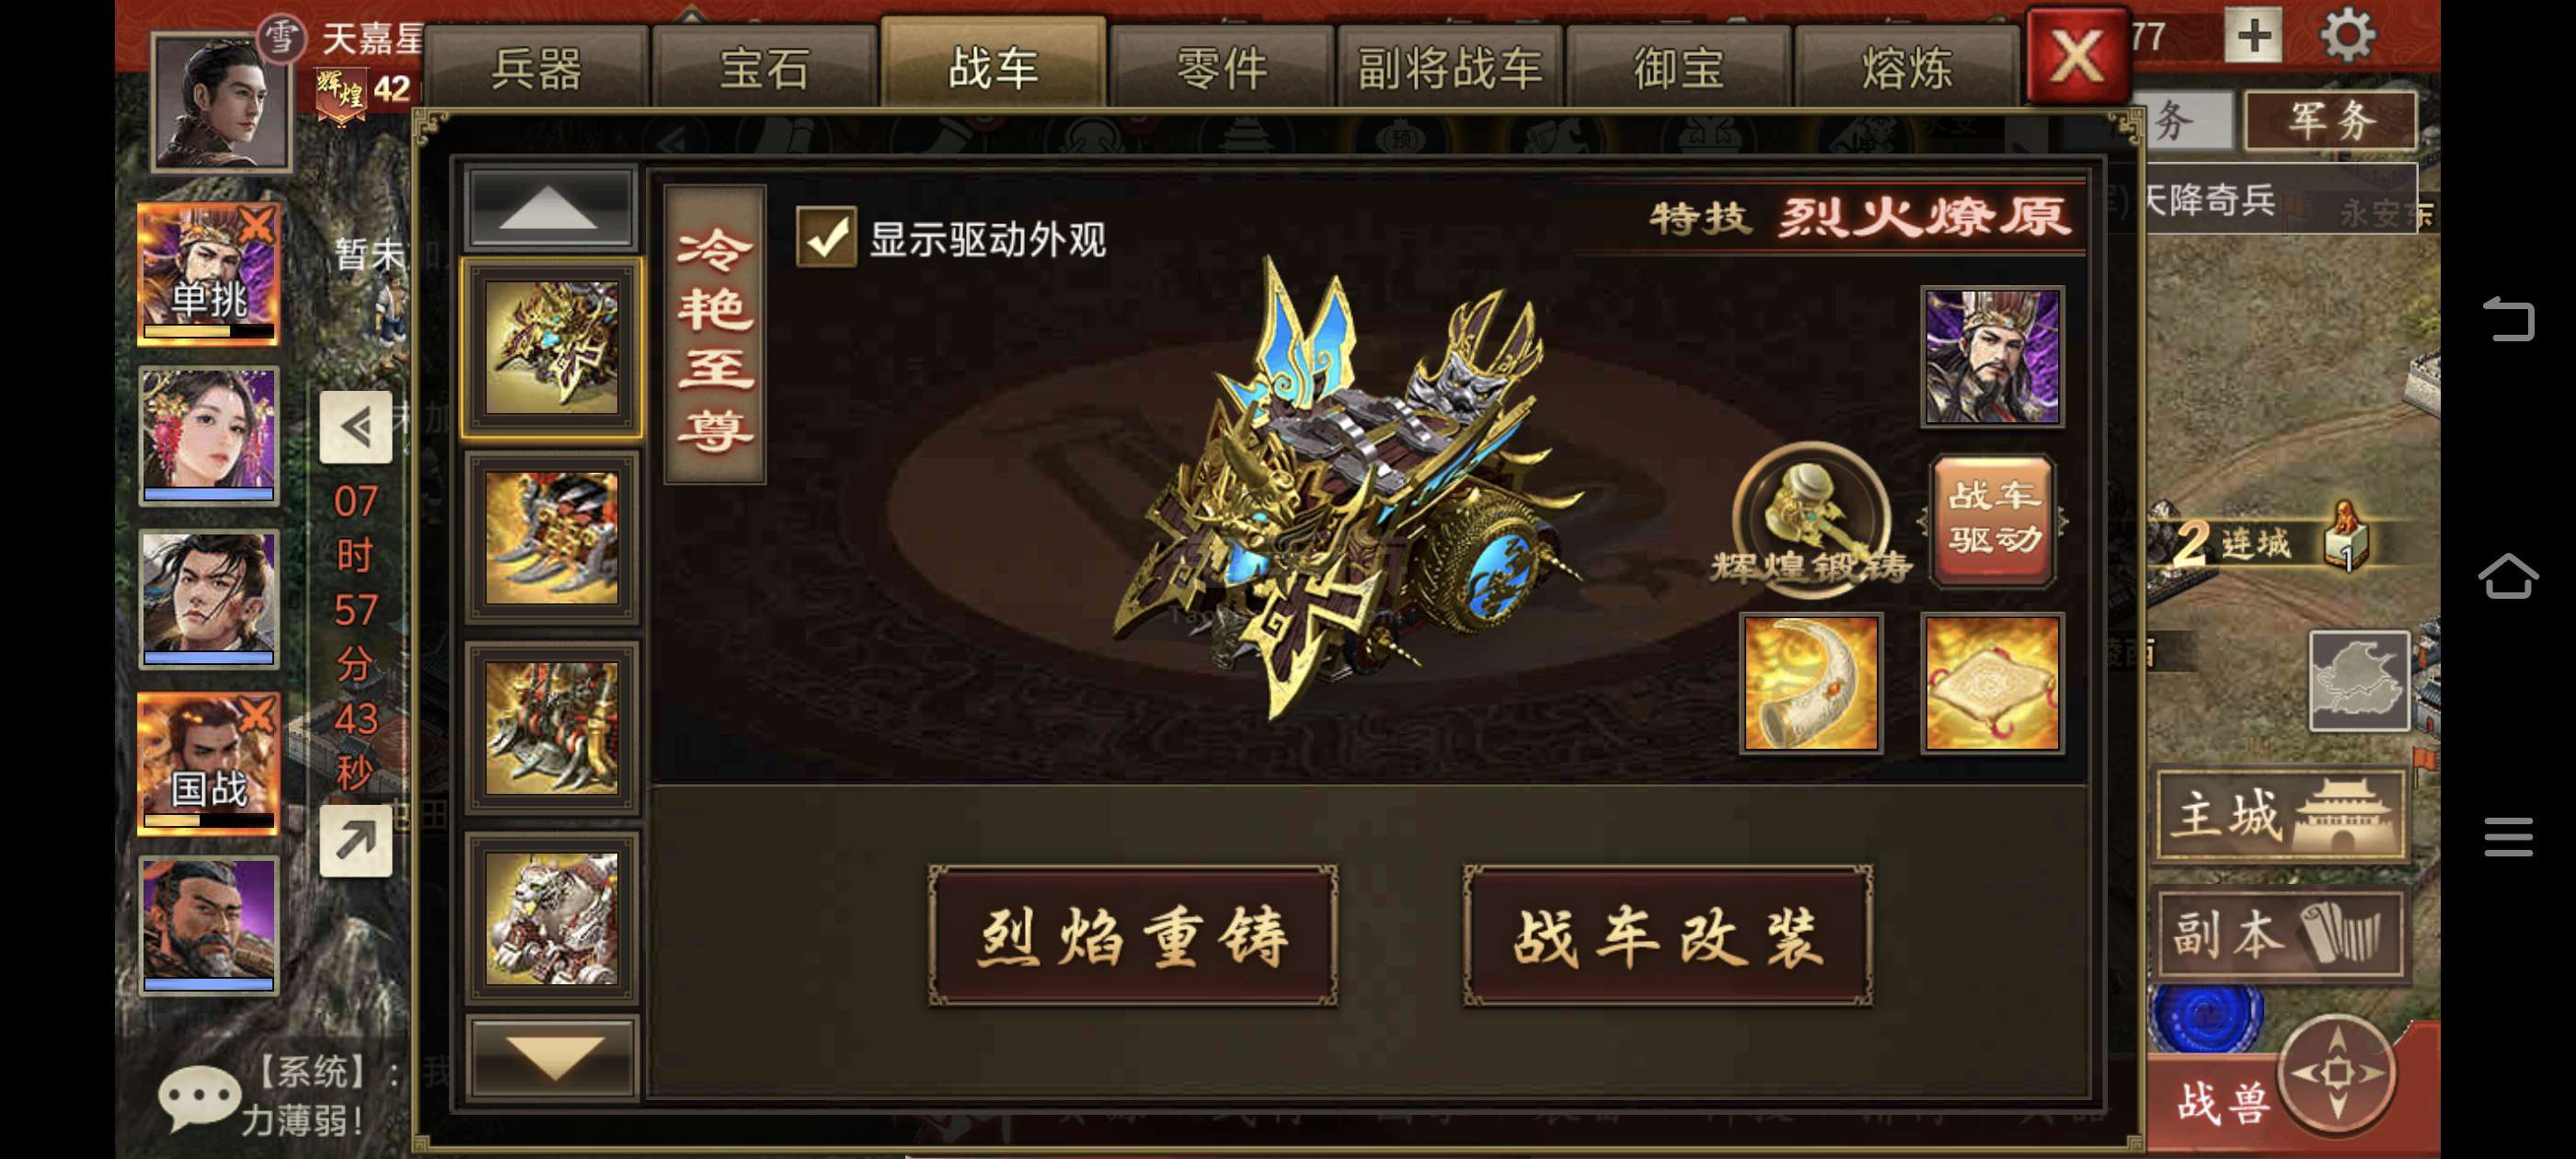The width and height of the screenshot is (2576, 1159).
Task: Select the second chariot thumbnail in list
Action: (x=551, y=538)
